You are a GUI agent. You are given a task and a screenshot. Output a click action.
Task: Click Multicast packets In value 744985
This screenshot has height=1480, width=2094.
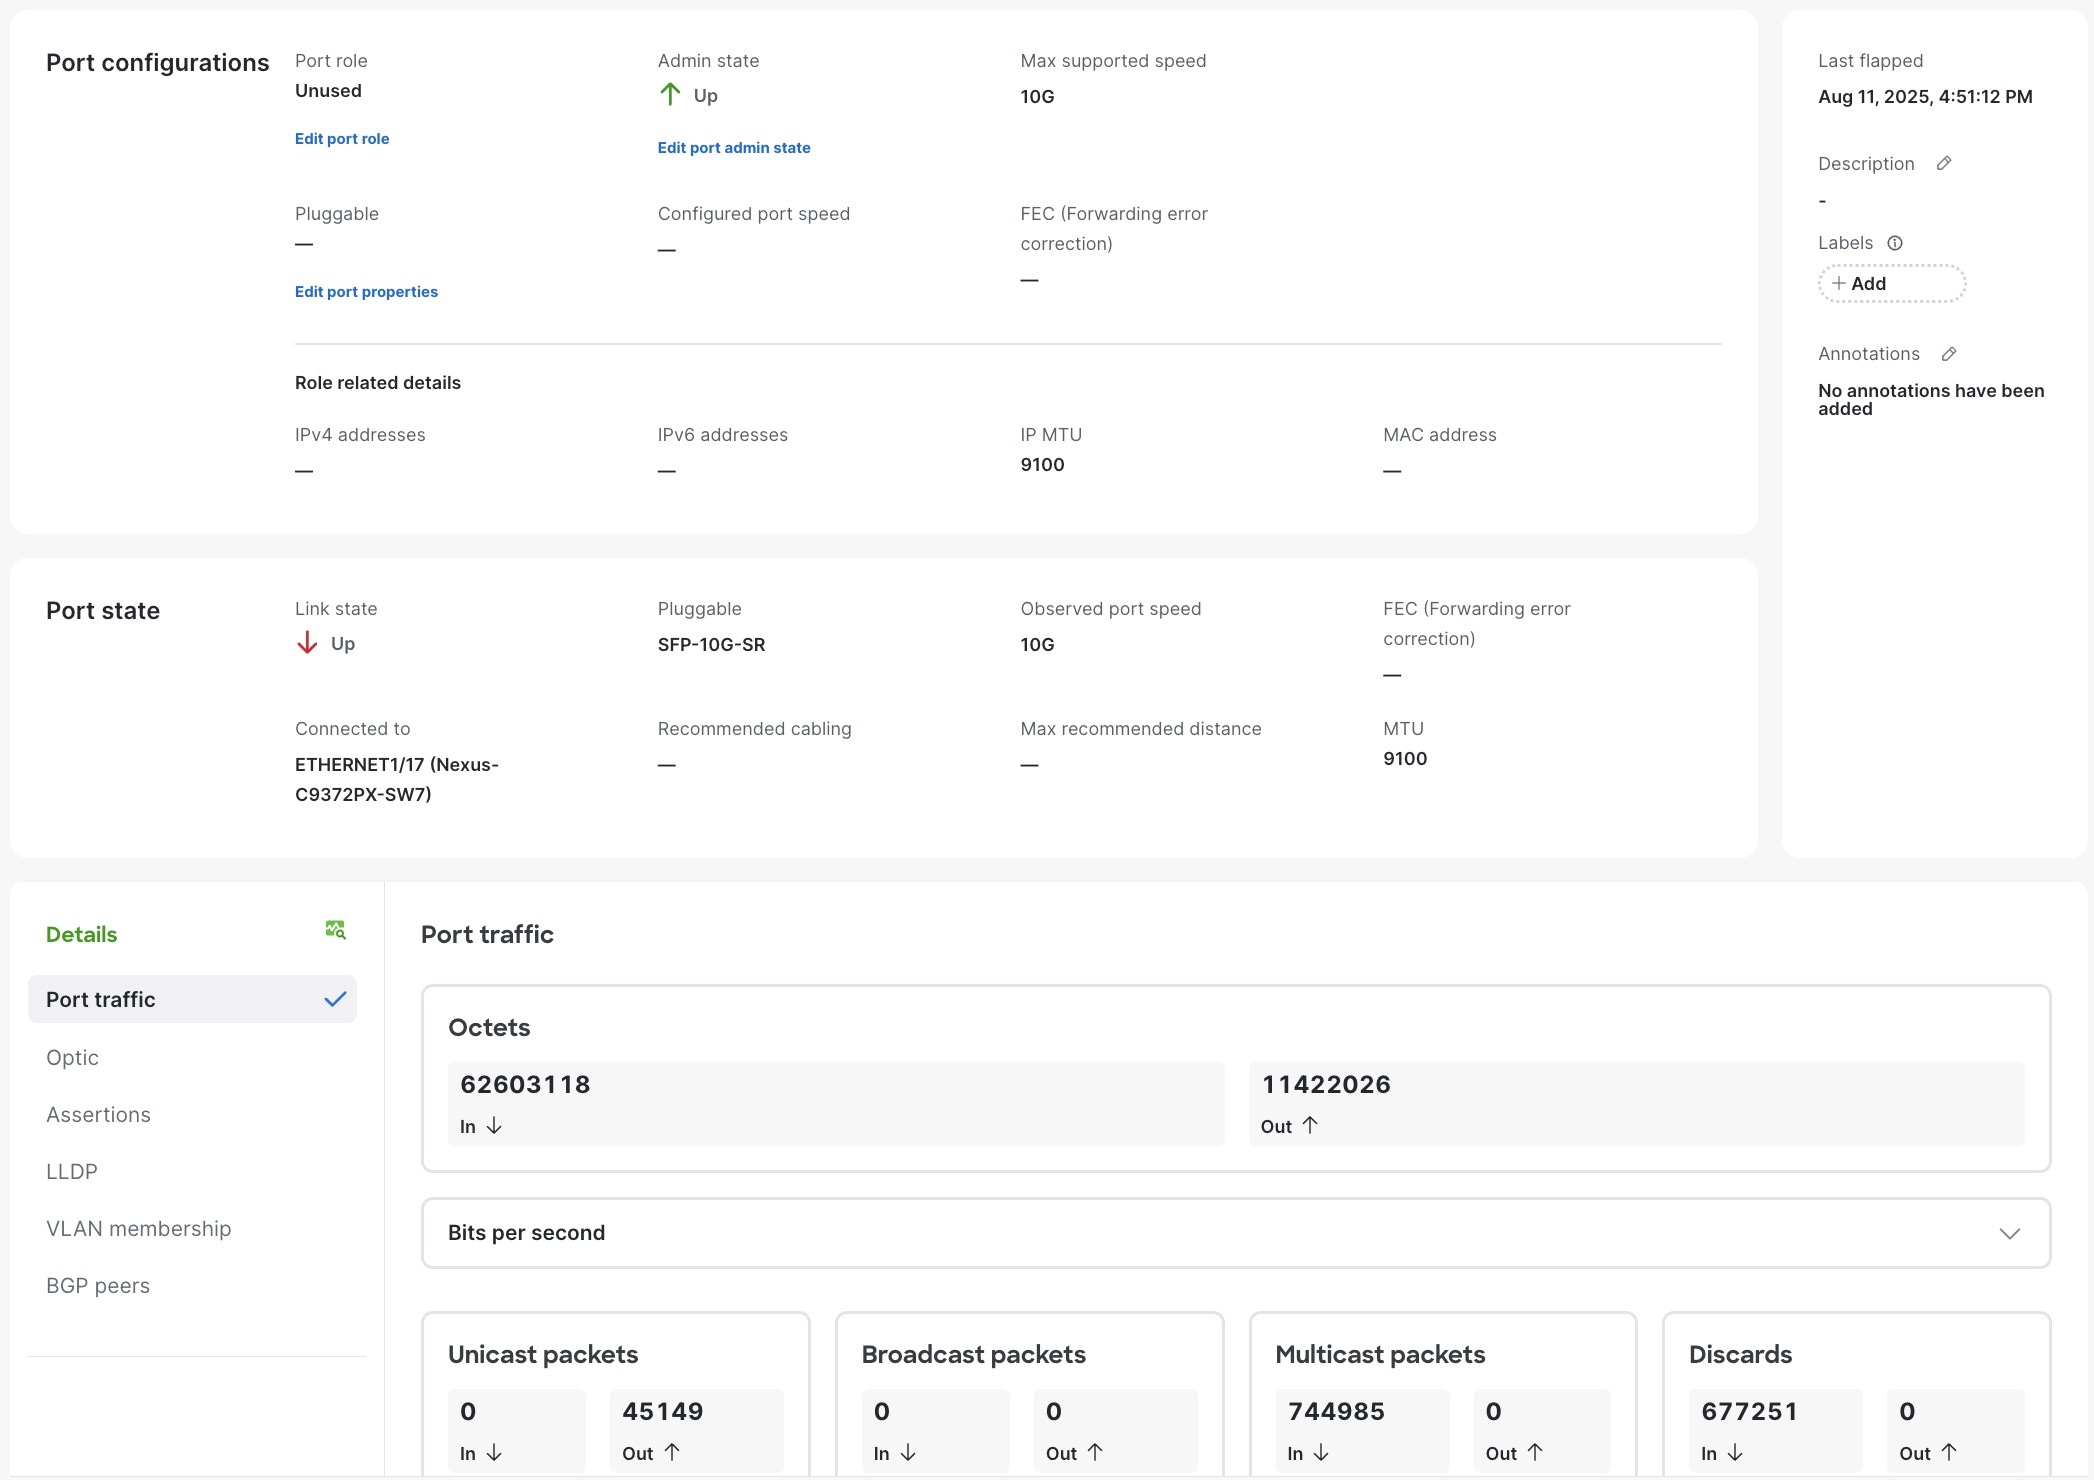[1336, 1411]
